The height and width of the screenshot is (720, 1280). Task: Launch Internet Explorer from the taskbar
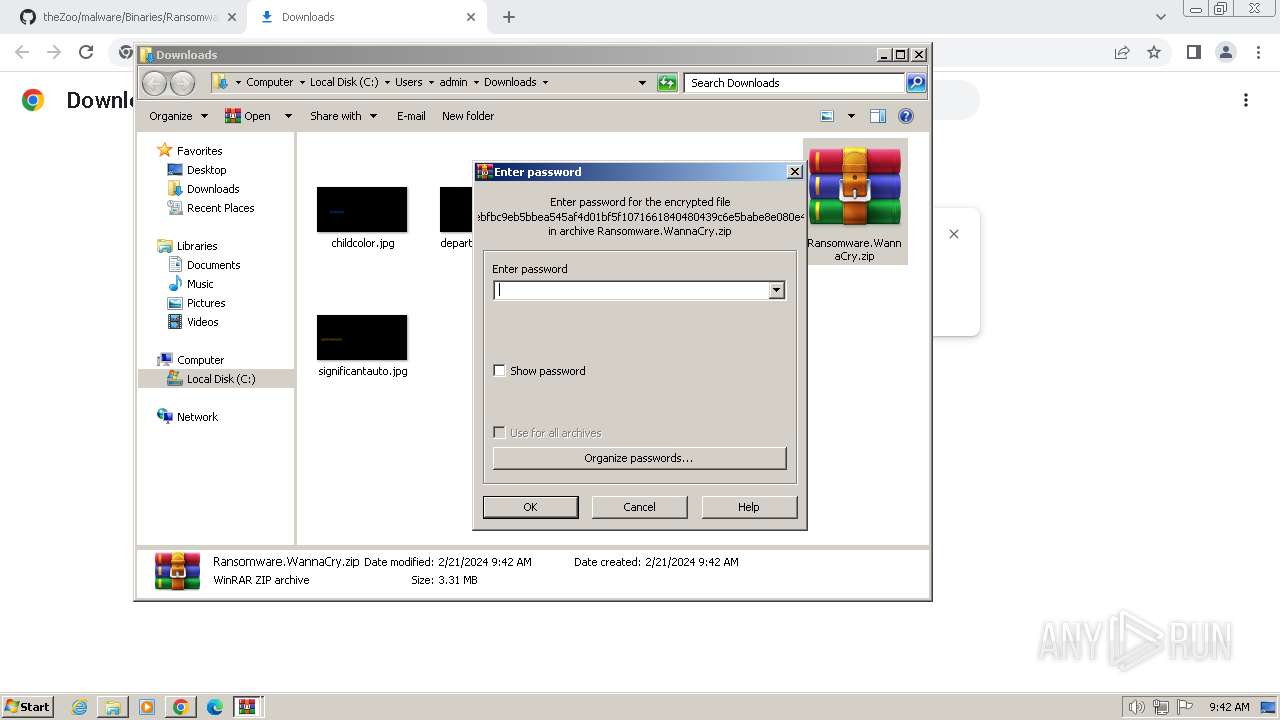(x=80, y=707)
